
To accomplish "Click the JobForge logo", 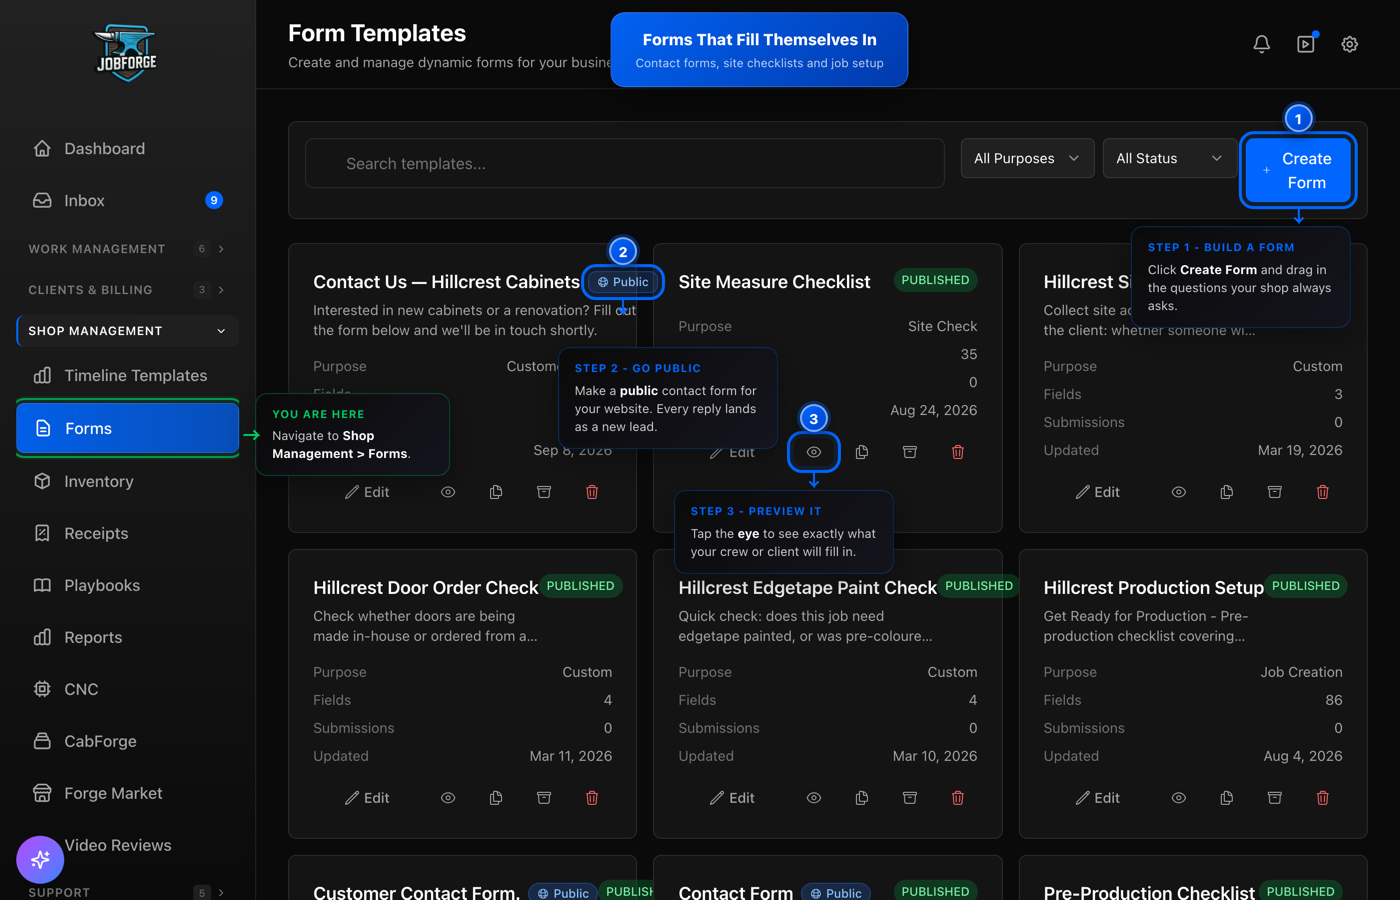I will coord(126,53).
